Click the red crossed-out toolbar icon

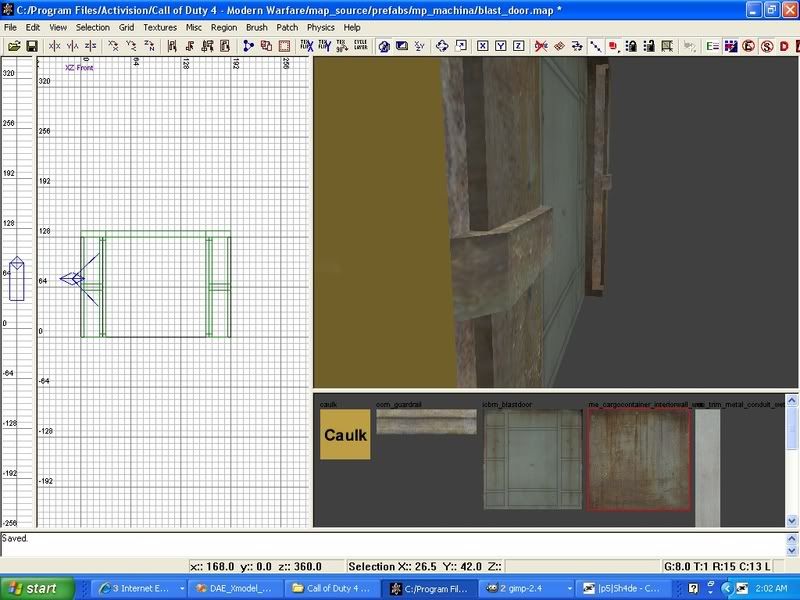(x=541, y=46)
